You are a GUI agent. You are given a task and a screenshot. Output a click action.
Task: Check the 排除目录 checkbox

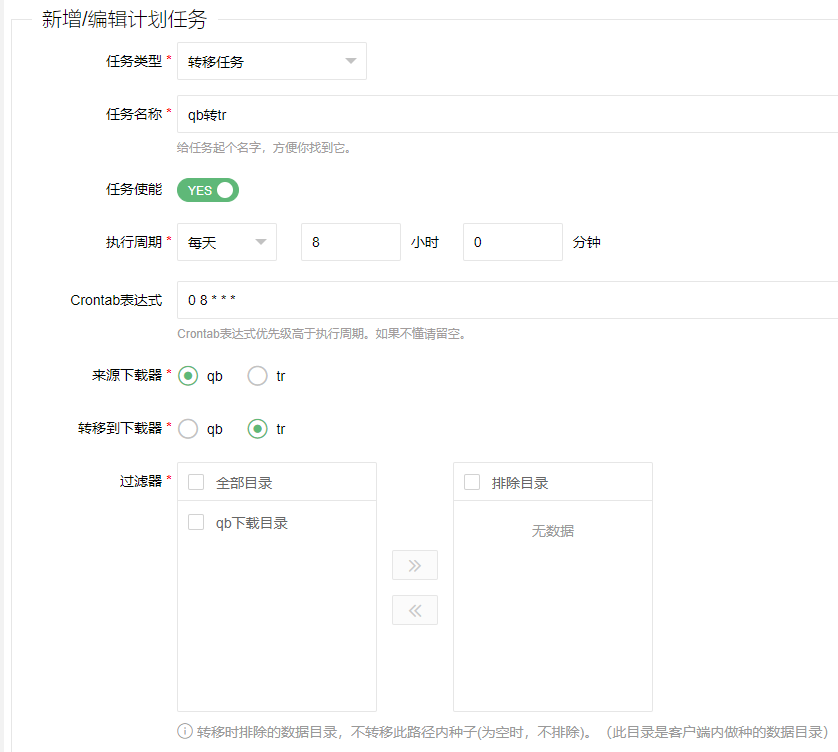tap(472, 482)
